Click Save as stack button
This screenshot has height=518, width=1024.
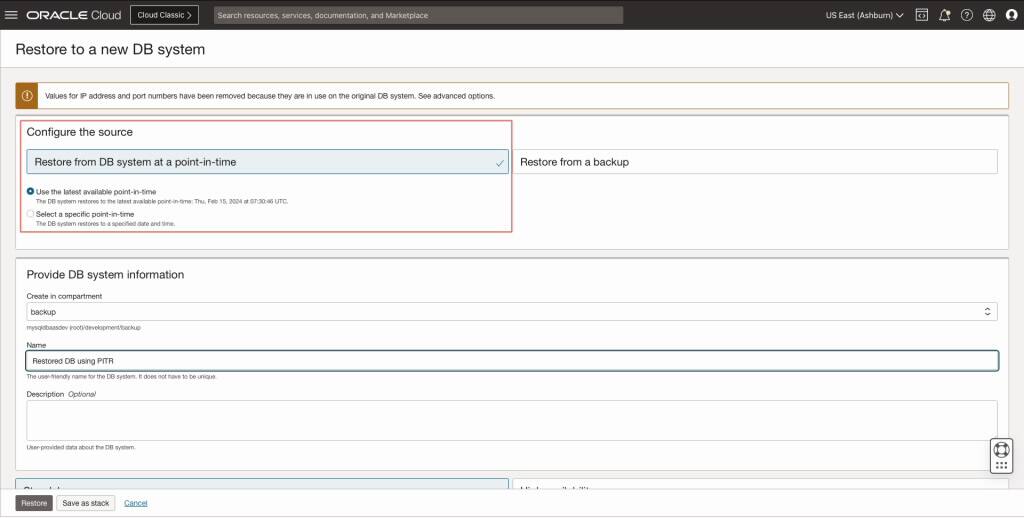(x=86, y=503)
